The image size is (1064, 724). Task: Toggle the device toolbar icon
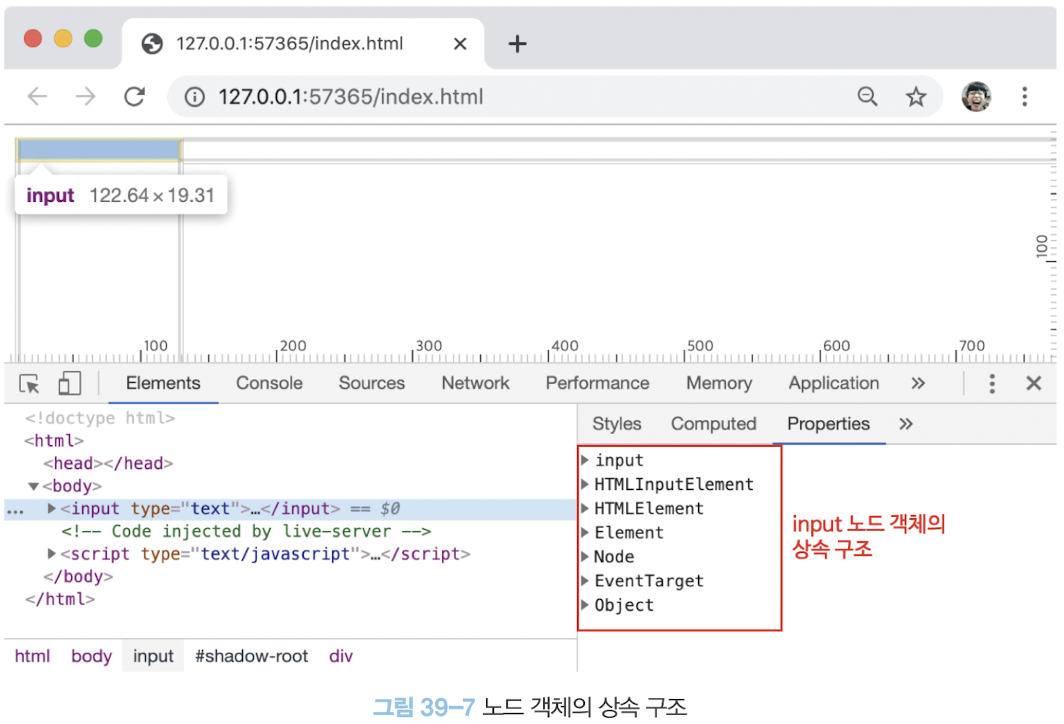point(69,383)
